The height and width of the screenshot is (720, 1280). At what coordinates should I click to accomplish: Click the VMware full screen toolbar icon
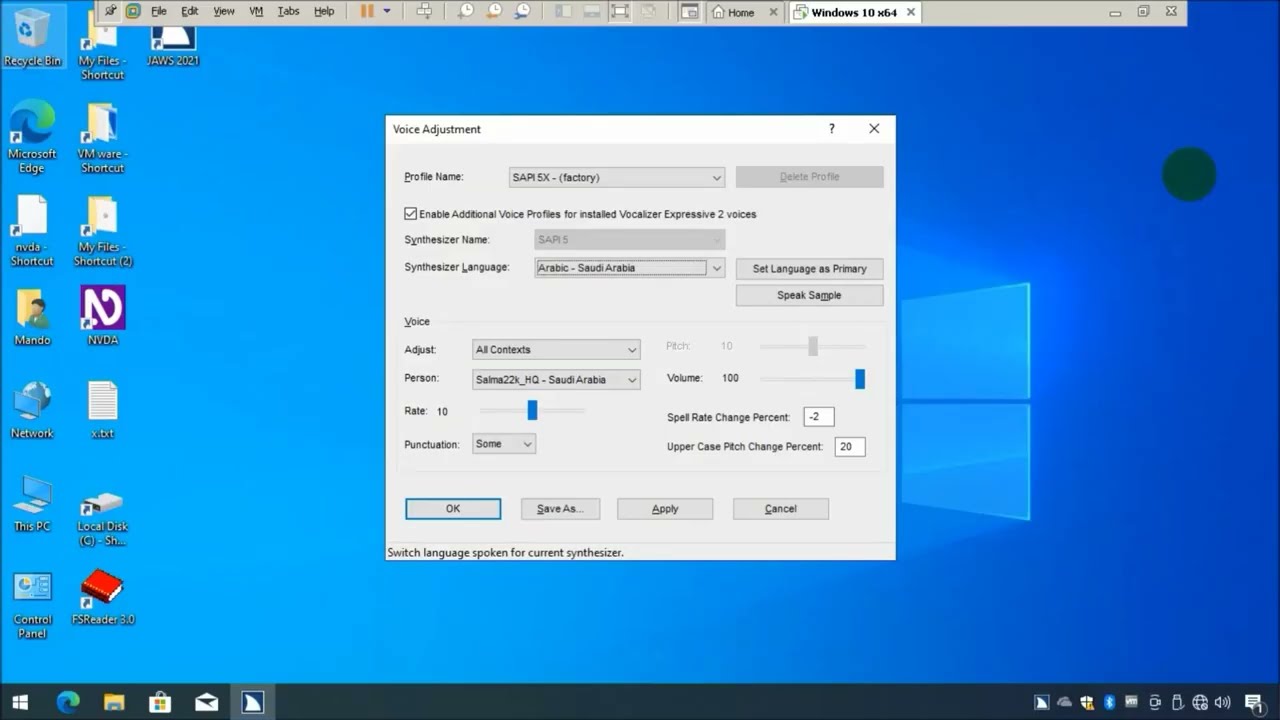(x=620, y=12)
